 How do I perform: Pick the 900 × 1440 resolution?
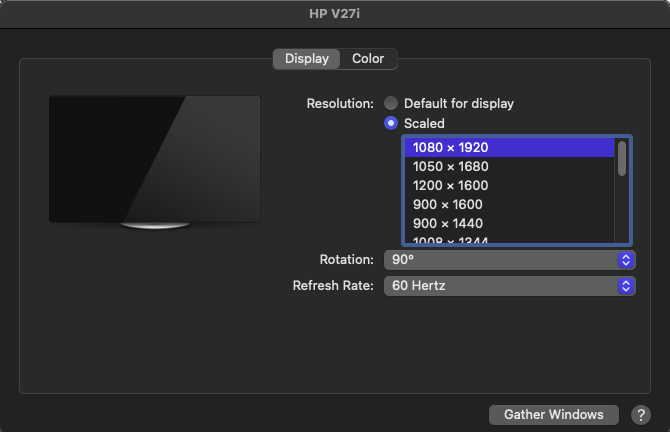tap(509, 223)
